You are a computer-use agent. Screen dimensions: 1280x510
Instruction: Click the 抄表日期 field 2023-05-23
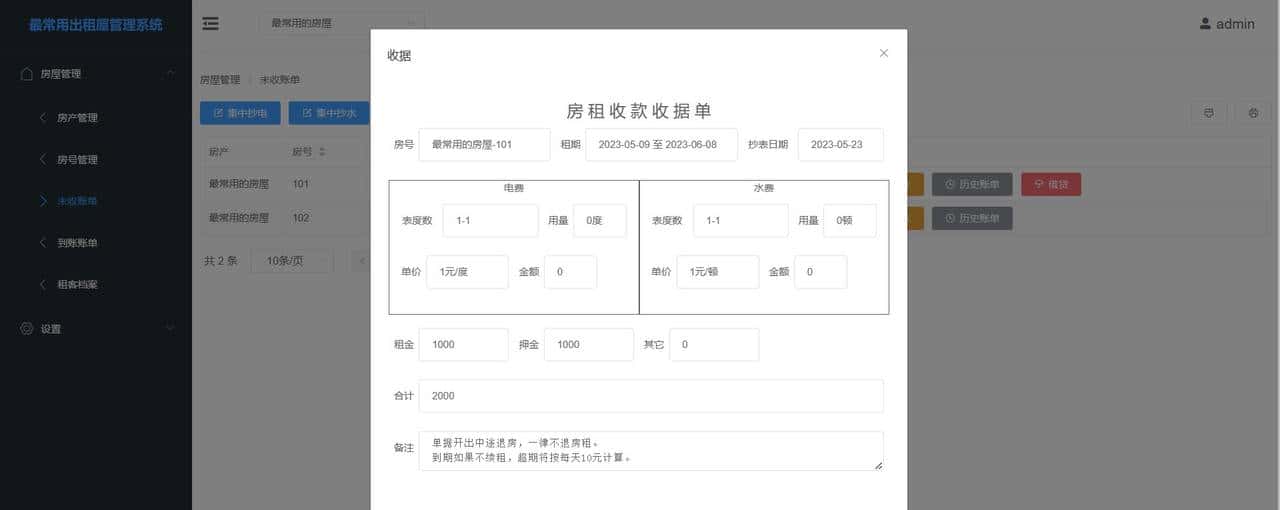[840, 144]
